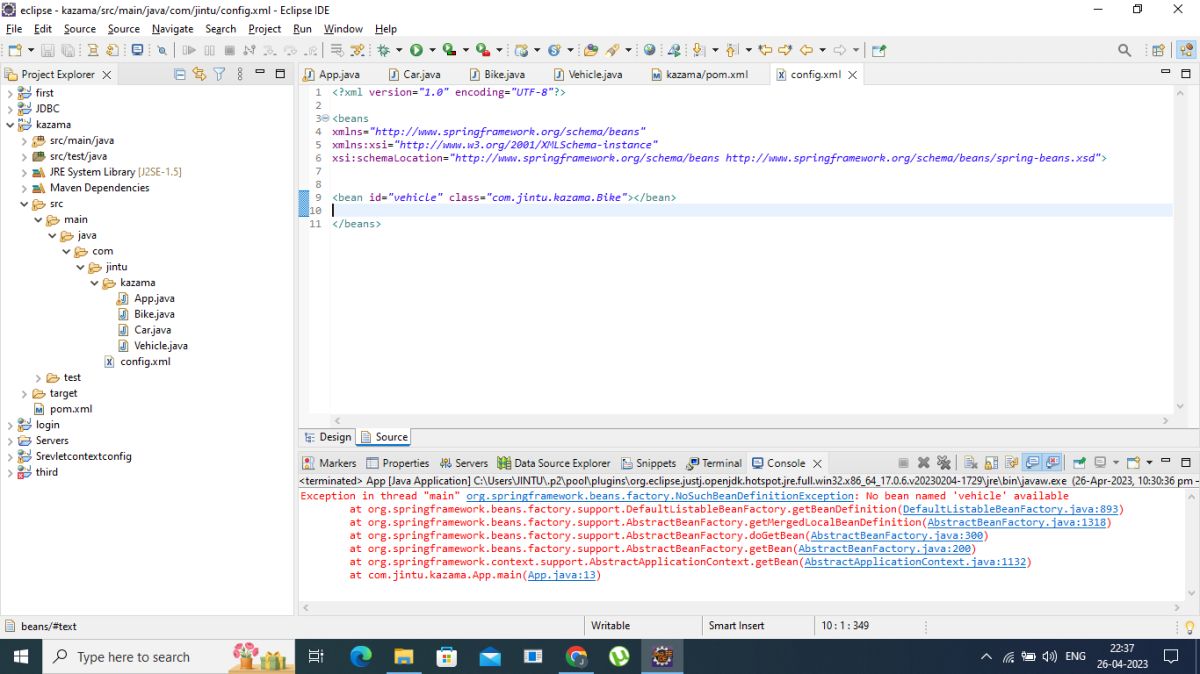Switch to the Design tab
This screenshot has height=674, width=1200.
point(328,437)
